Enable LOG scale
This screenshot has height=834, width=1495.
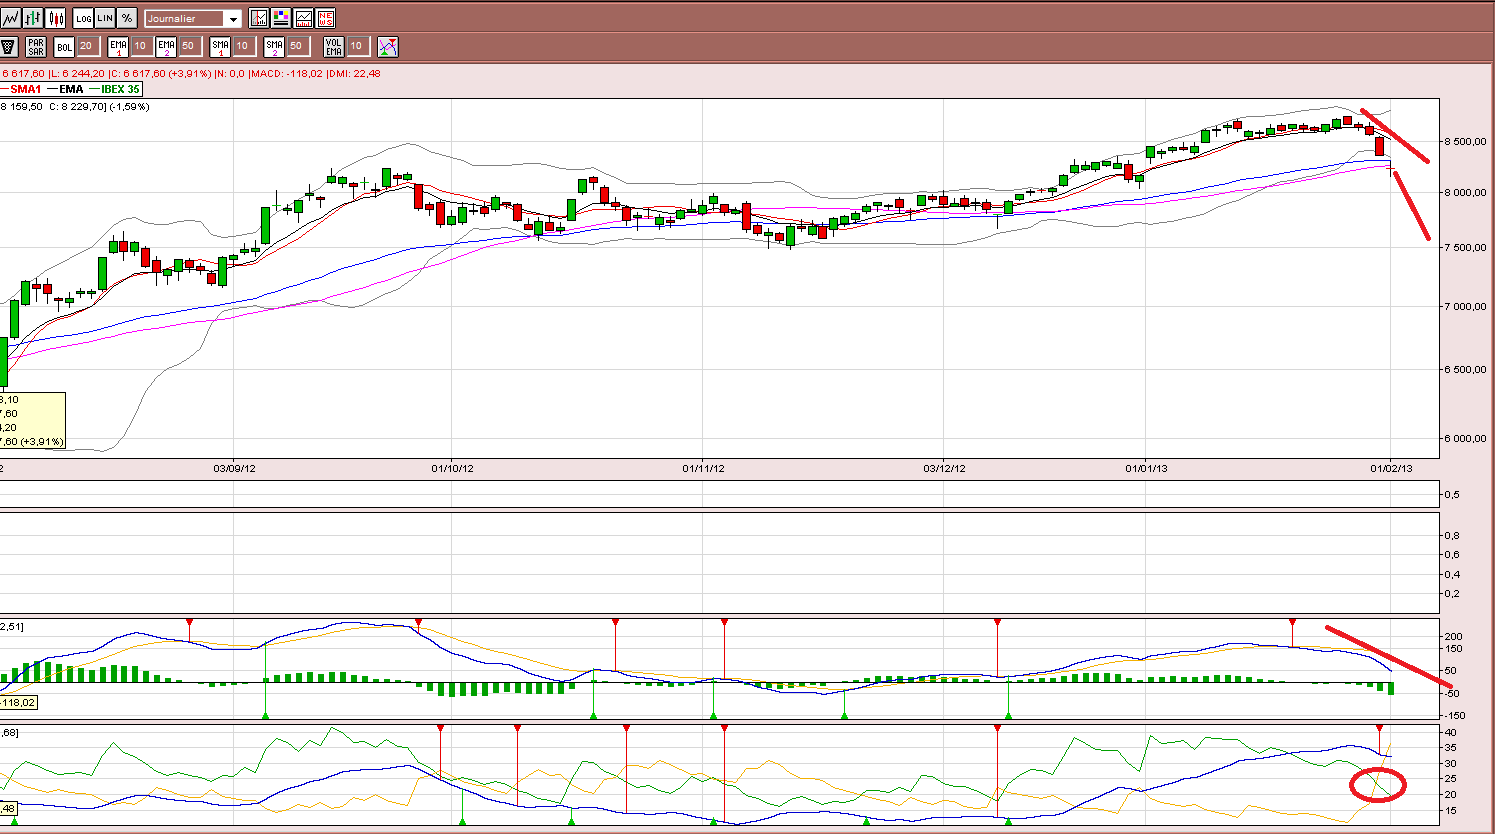point(83,18)
